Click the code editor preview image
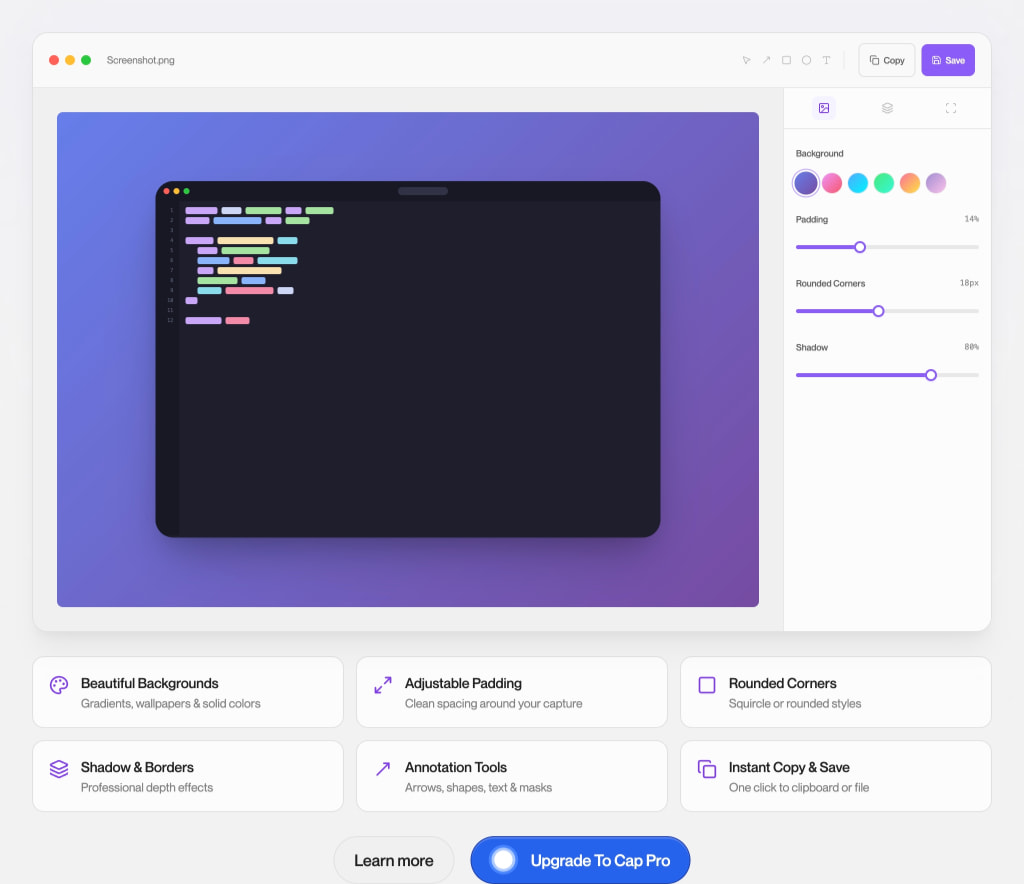Image resolution: width=1024 pixels, height=884 pixels. 408,359
